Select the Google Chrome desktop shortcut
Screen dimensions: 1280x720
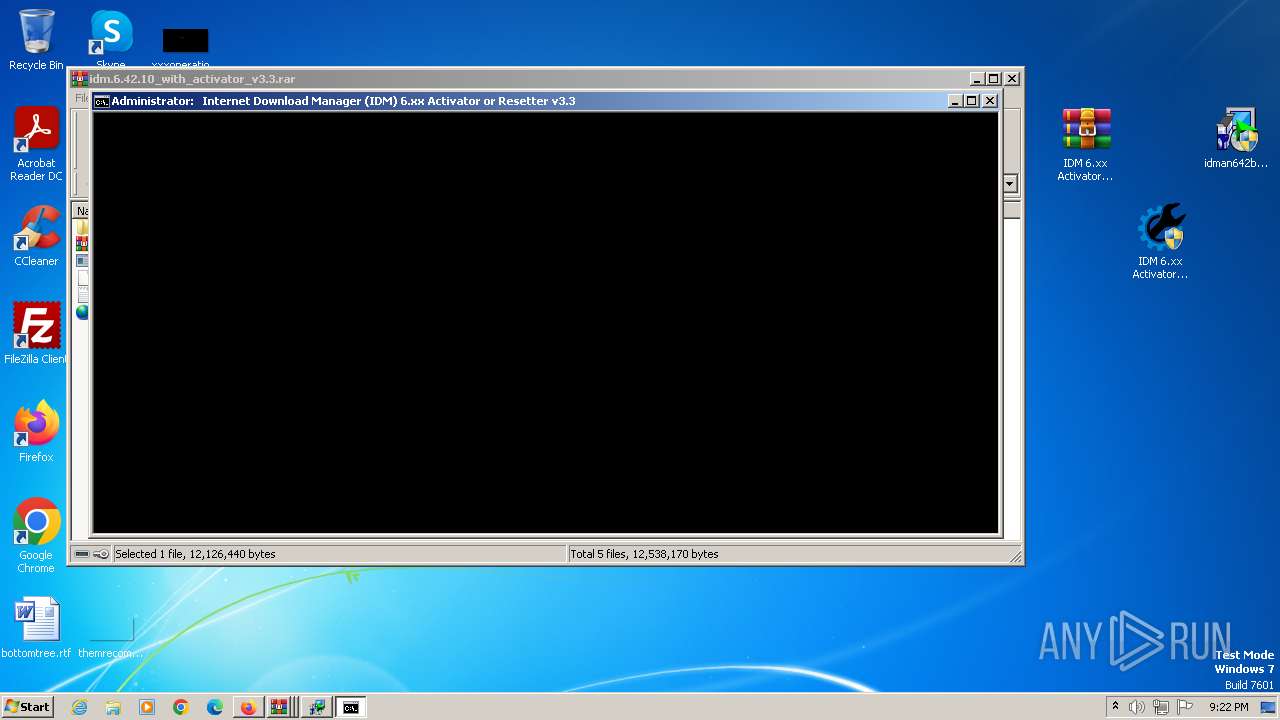pyautogui.click(x=36, y=536)
